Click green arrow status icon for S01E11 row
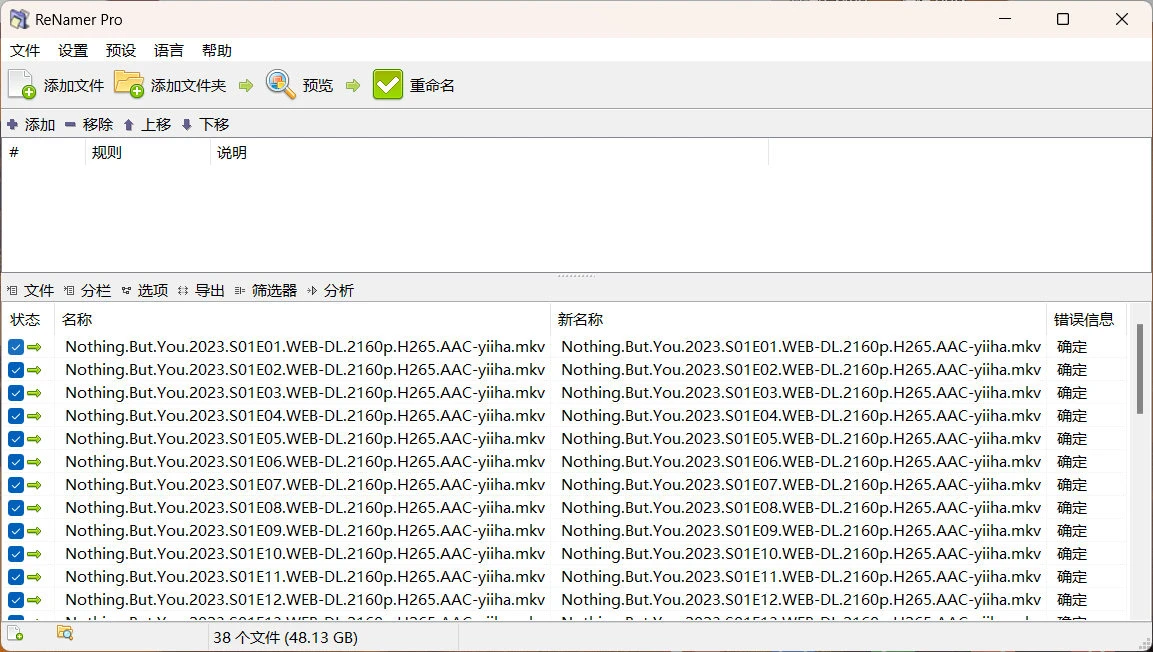 tap(34, 577)
